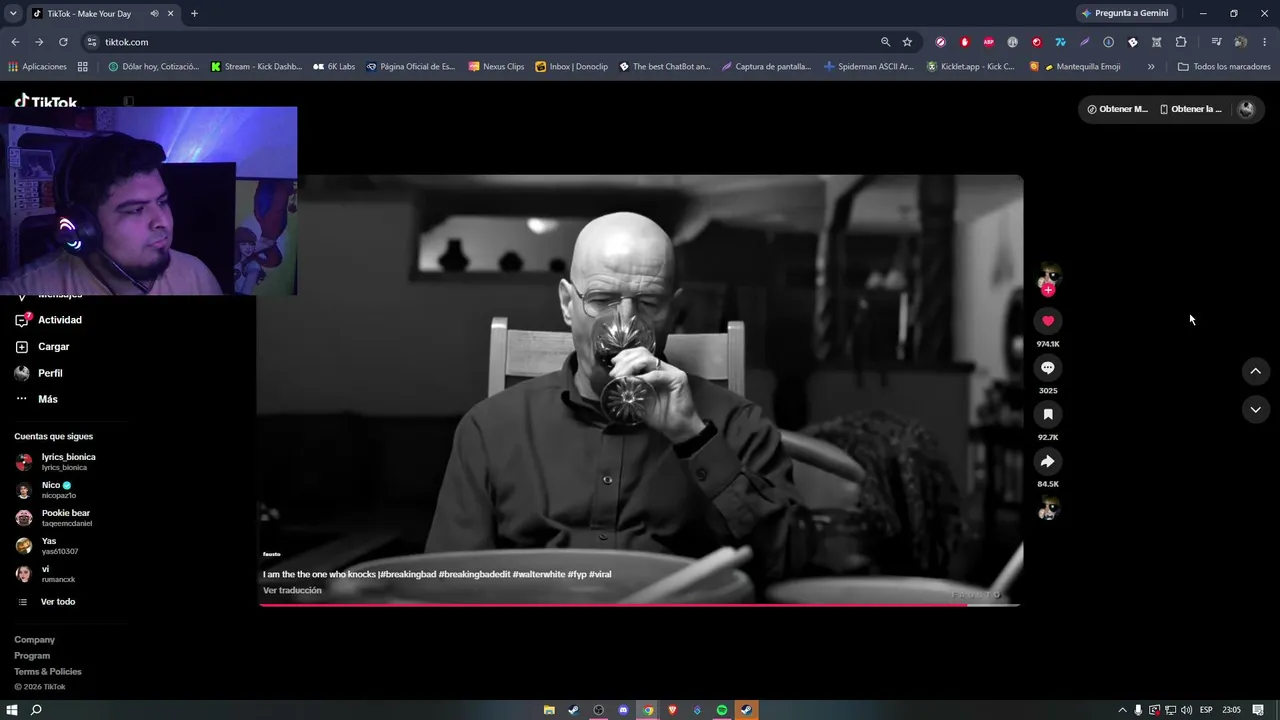The width and height of the screenshot is (1280, 720).
Task: Open the Chrome three-dot menu
Action: (x=1265, y=42)
